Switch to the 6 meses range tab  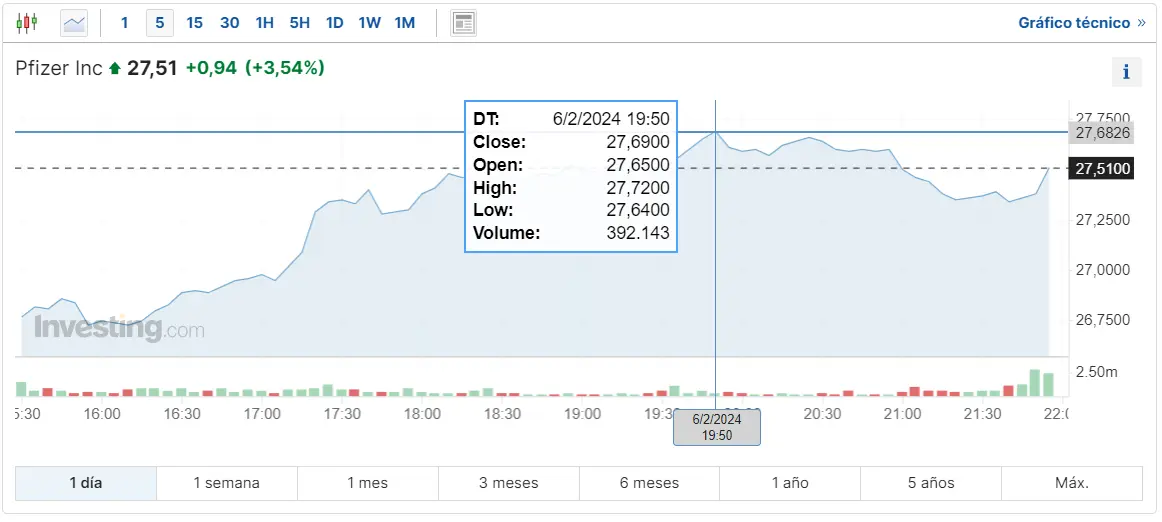coord(649,483)
